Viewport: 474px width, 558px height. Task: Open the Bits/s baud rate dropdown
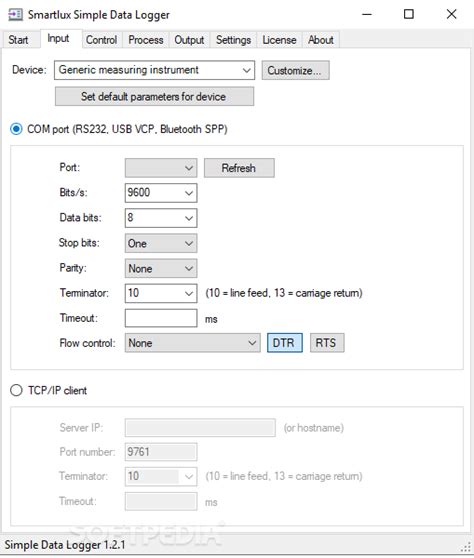[x=161, y=193]
